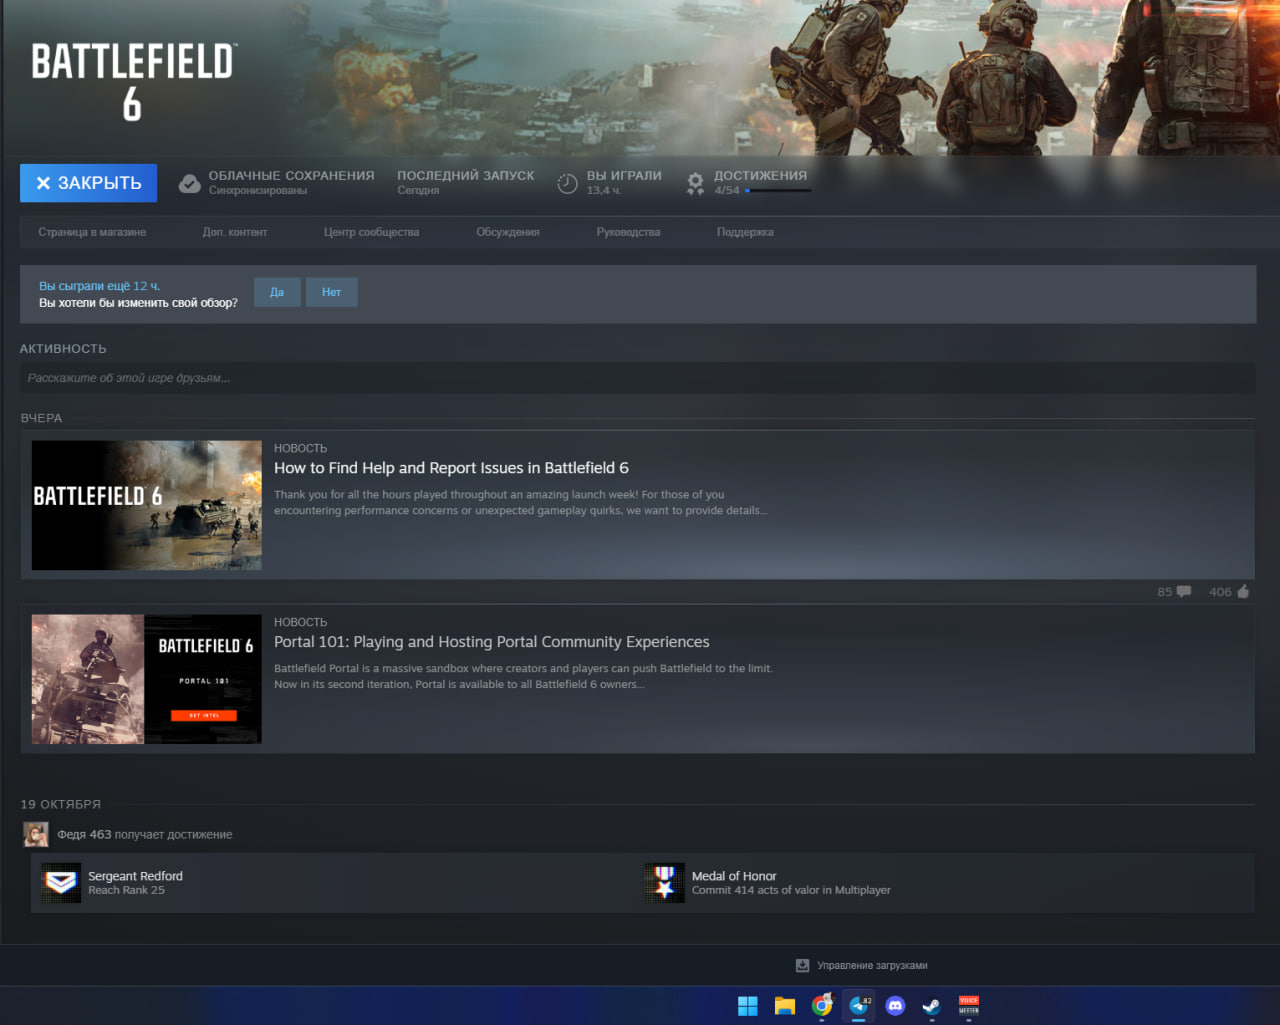Image resolution: width=1280 pixels, height=1025 pixels.
Task: Click the achievements progress bar
Action: click(x=778, y=190)
